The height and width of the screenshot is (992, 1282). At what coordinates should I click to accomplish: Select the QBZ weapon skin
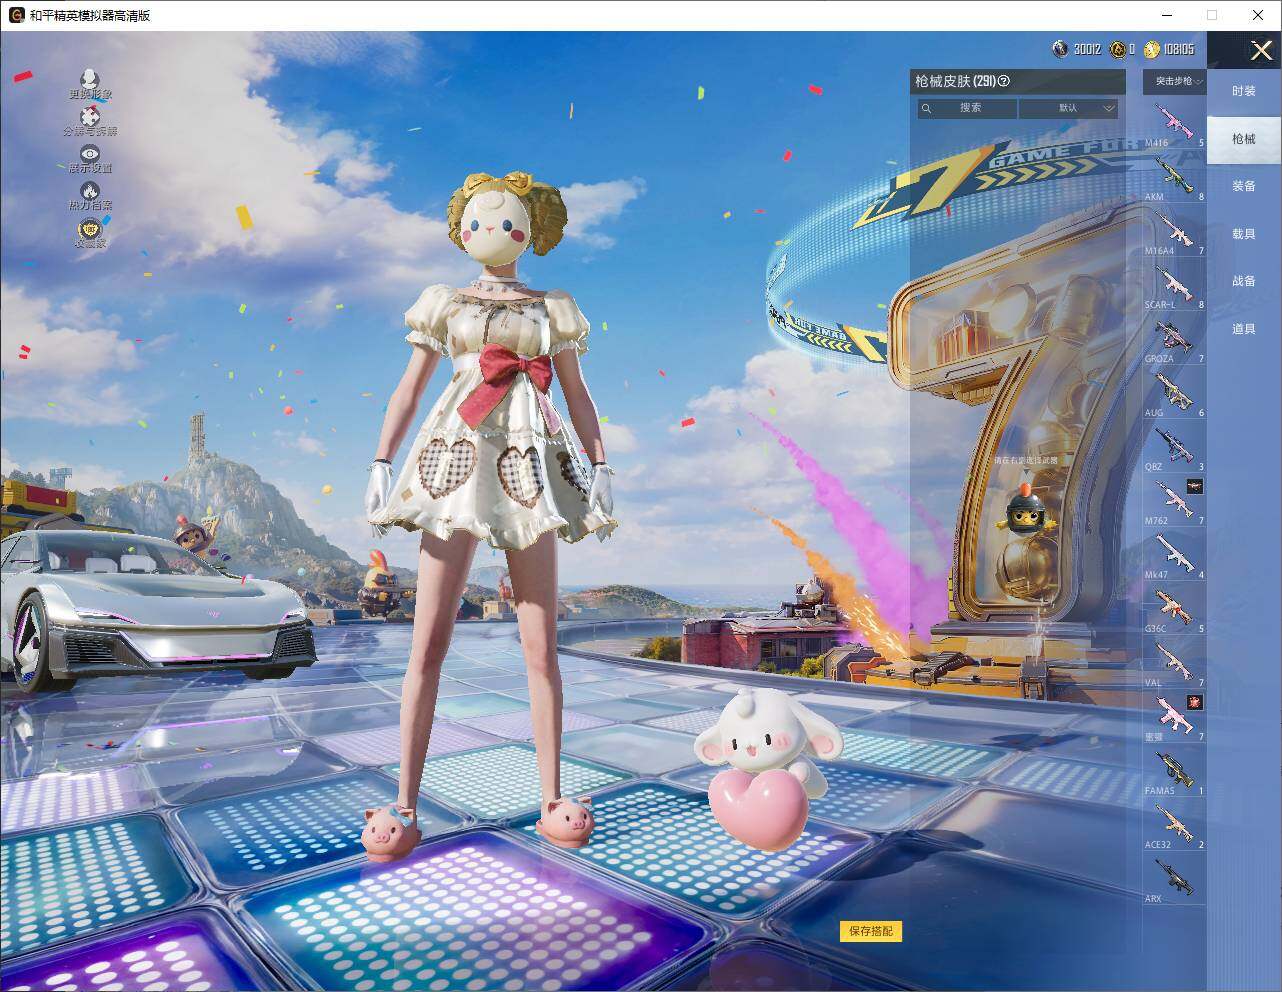(x=1174, y=448)
